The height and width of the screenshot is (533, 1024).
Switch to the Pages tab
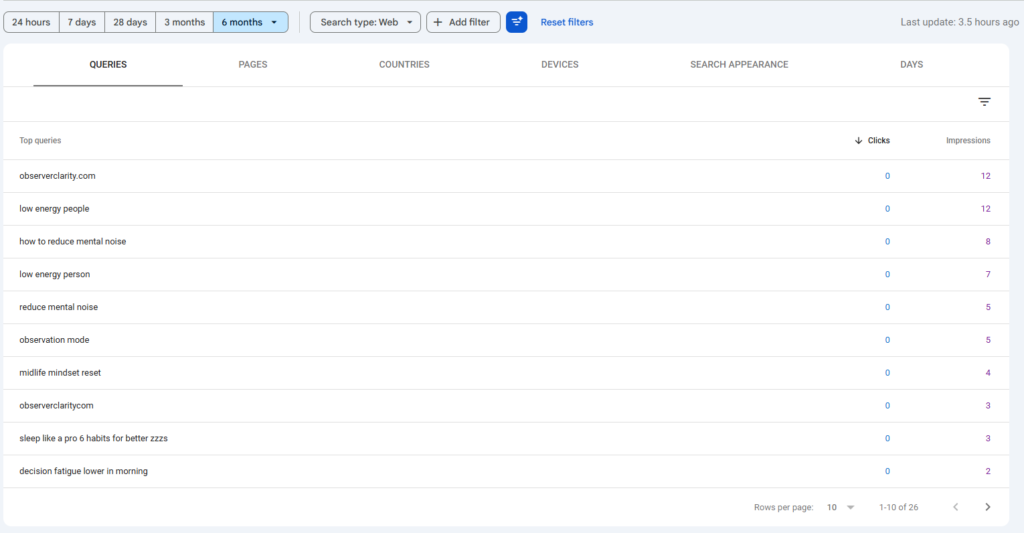[253, 65]
